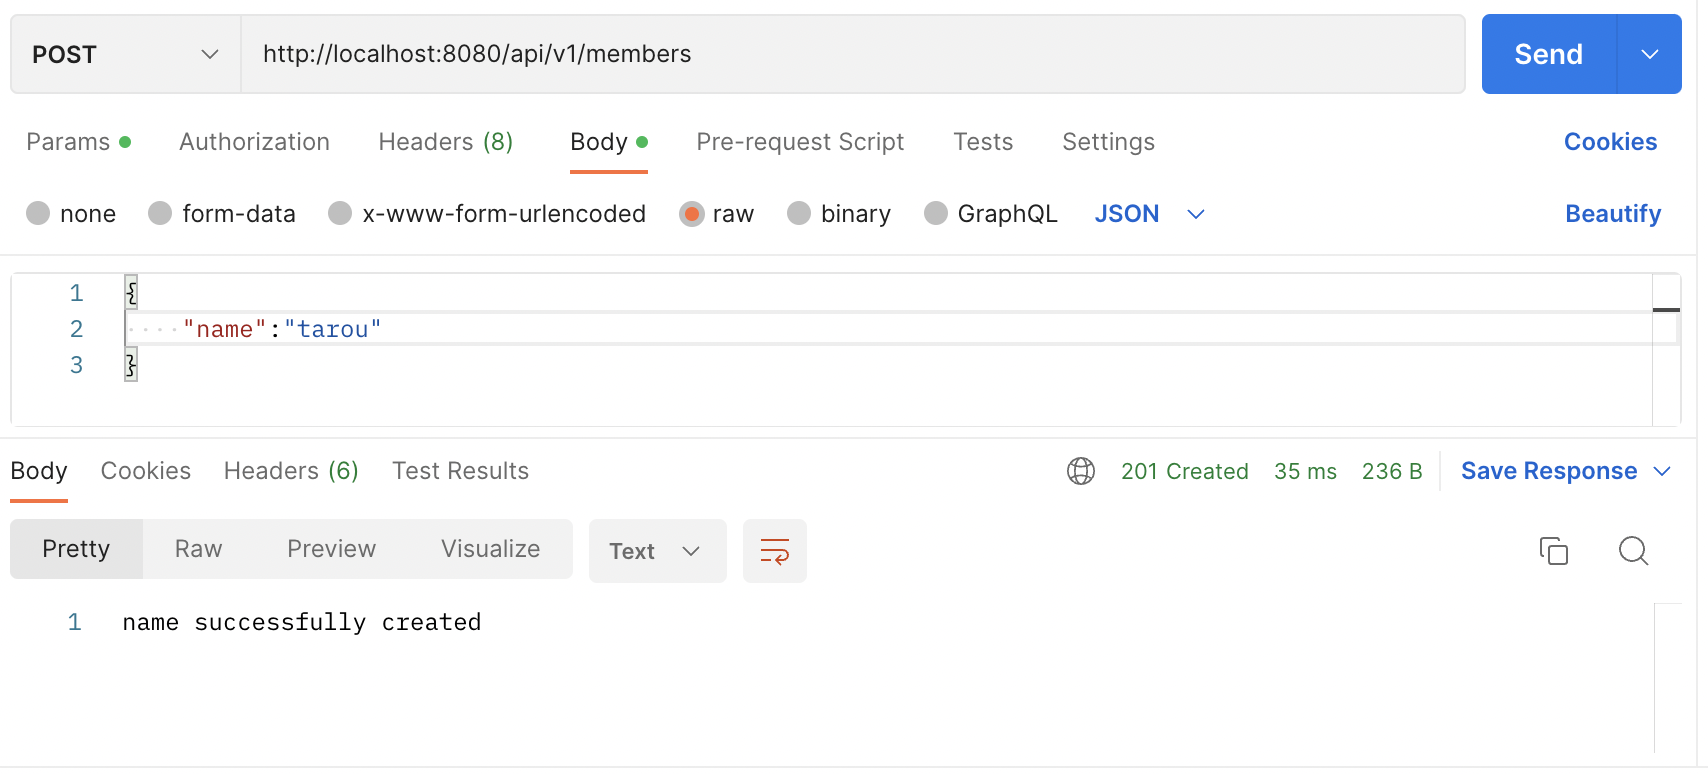
Task: Expand the Text response format dropdown
Action: pos(656,551)
